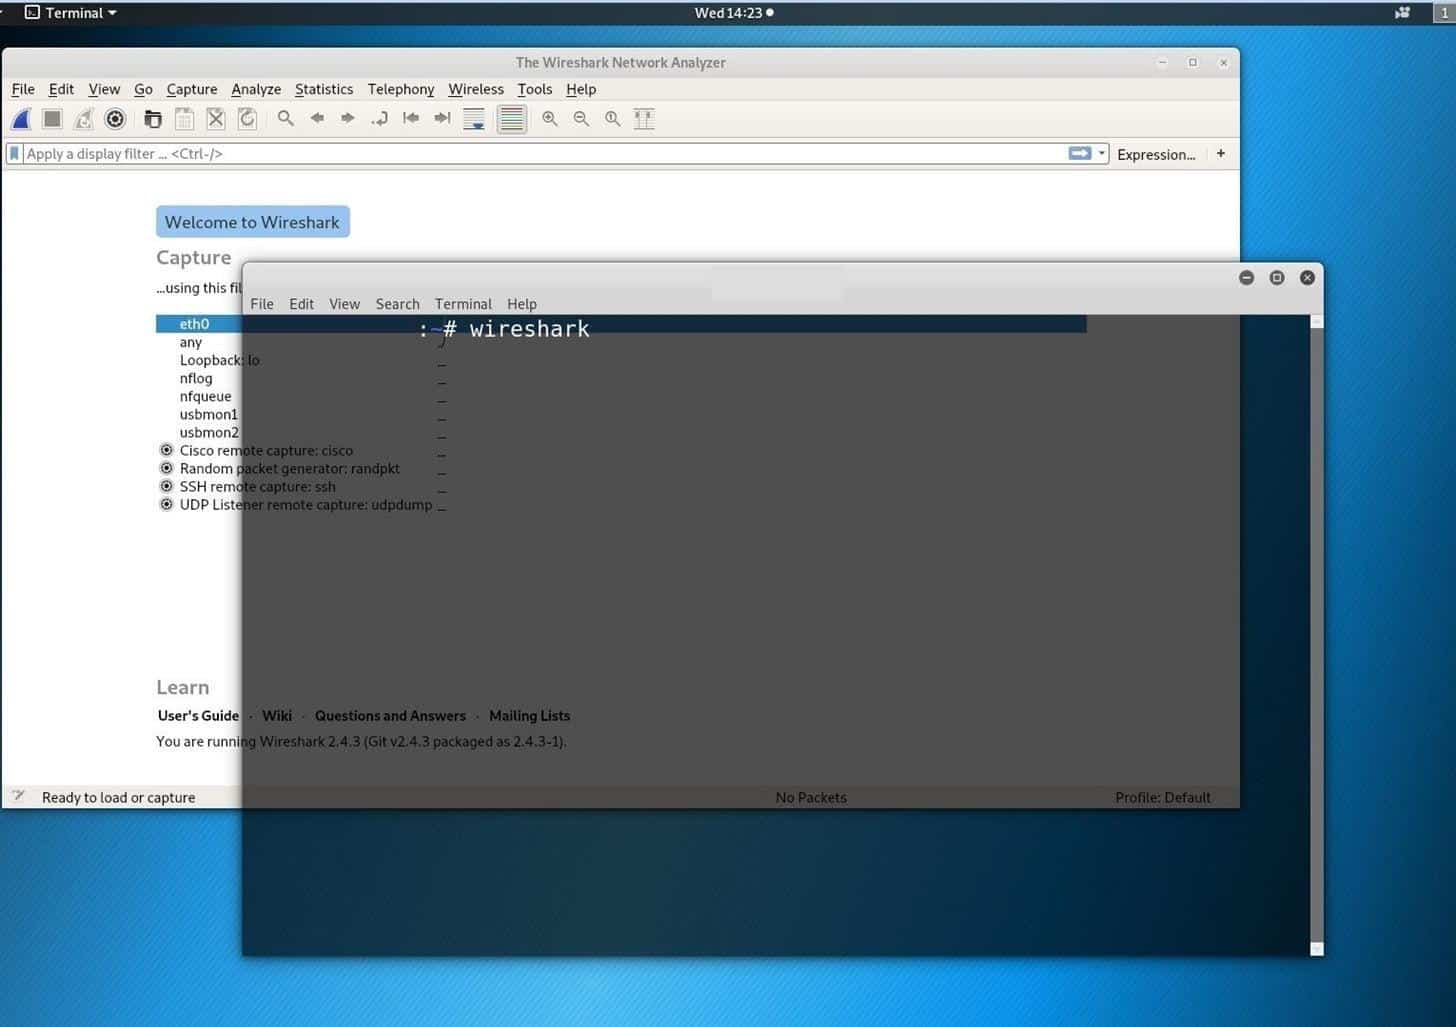Go back in packet history

[317, 118]
